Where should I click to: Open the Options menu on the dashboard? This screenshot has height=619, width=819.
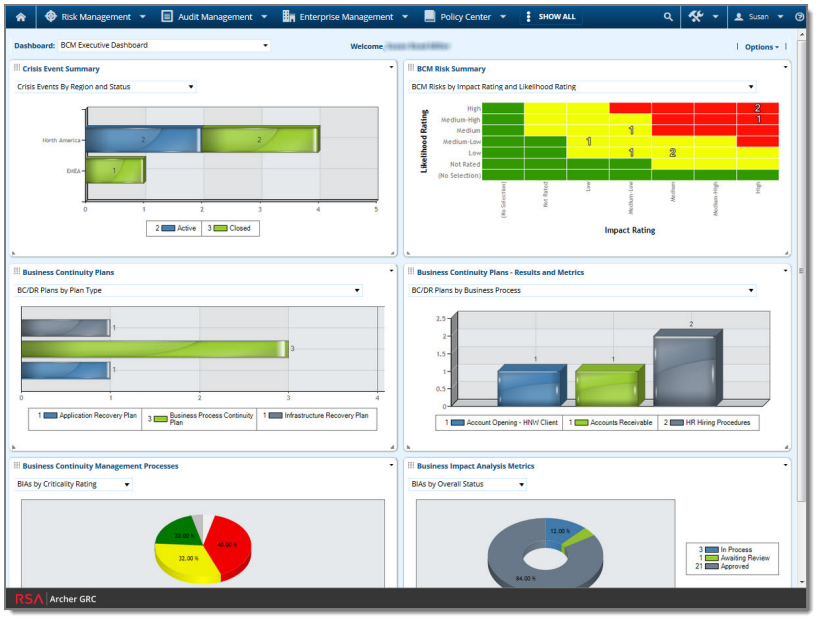click(x=758, y=46)
